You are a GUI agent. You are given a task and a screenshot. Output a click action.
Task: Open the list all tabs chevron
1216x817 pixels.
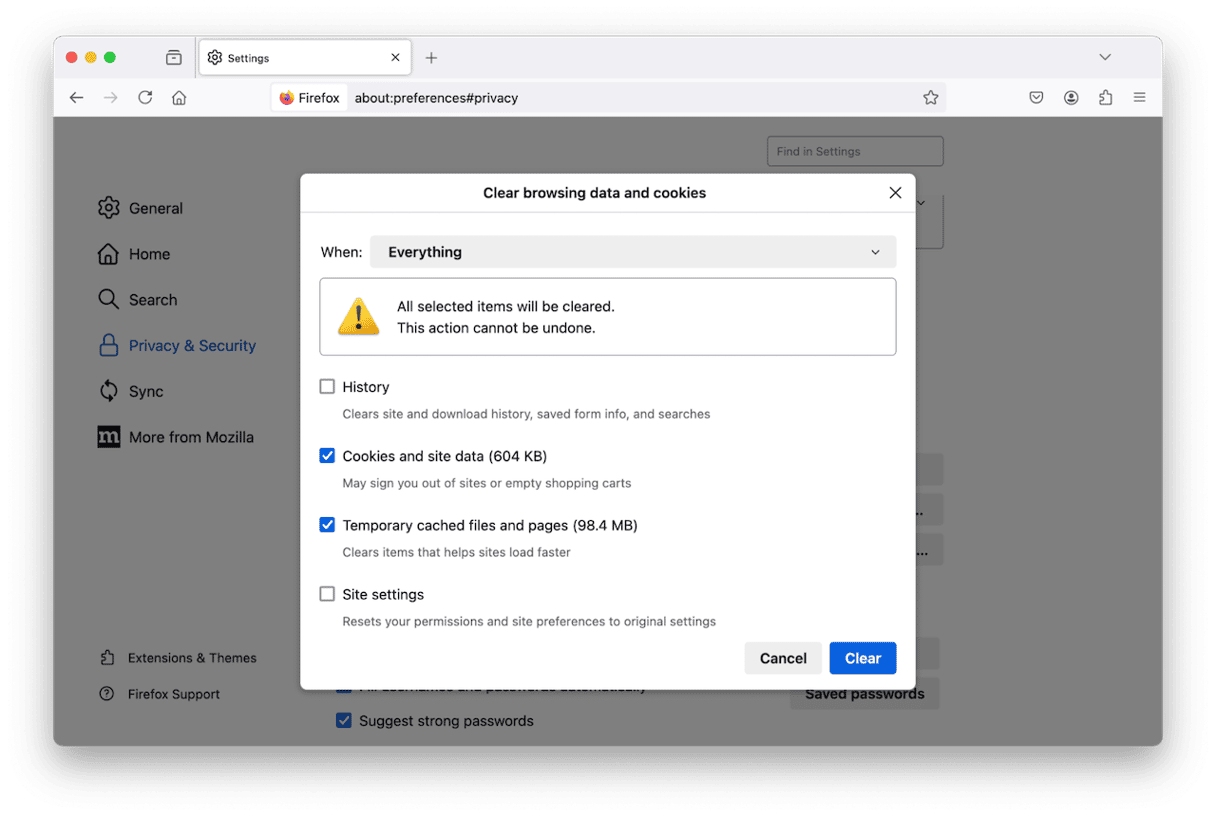pos(1104,57)
